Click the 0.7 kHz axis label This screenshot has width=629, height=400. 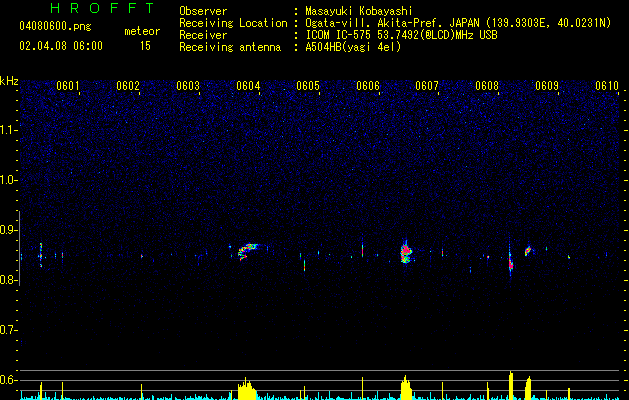click(x=8, y=330)
